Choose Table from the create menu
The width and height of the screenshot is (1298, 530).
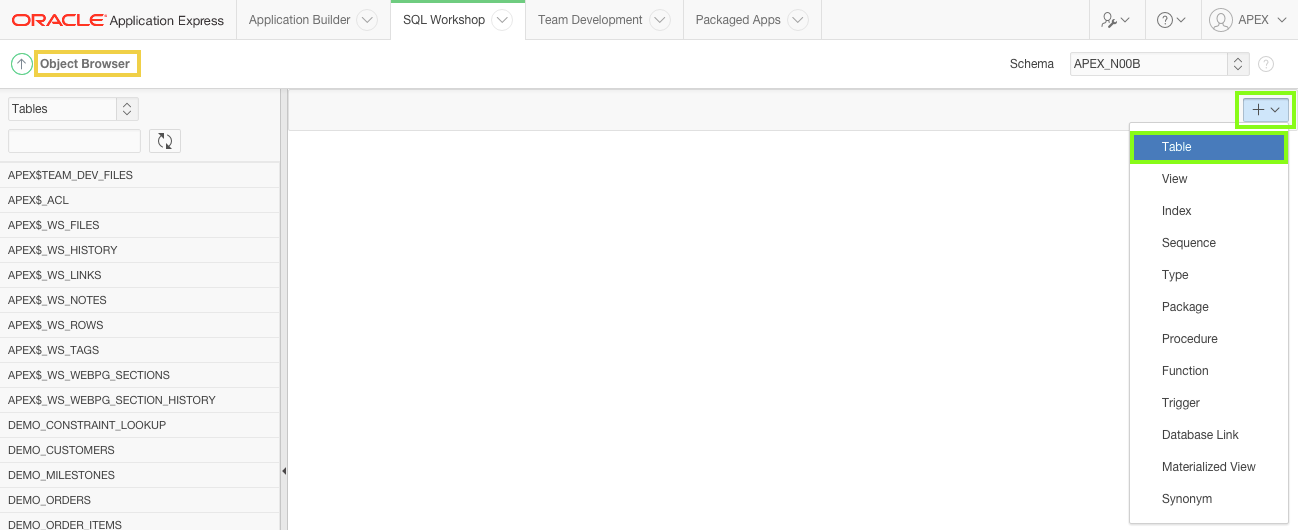point(1208,147)
